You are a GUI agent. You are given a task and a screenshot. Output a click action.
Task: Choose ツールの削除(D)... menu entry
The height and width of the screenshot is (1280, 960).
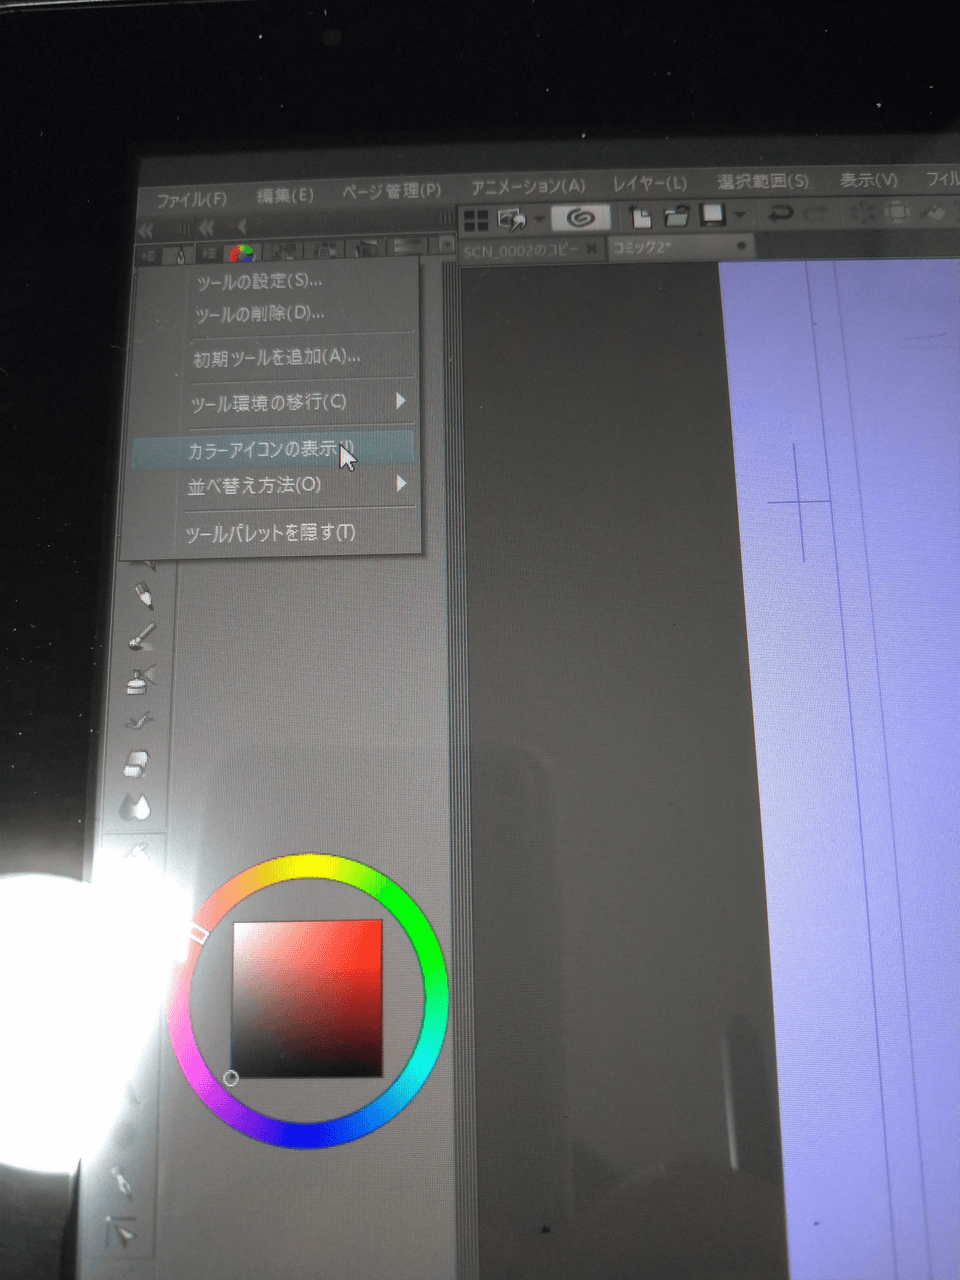260,314
